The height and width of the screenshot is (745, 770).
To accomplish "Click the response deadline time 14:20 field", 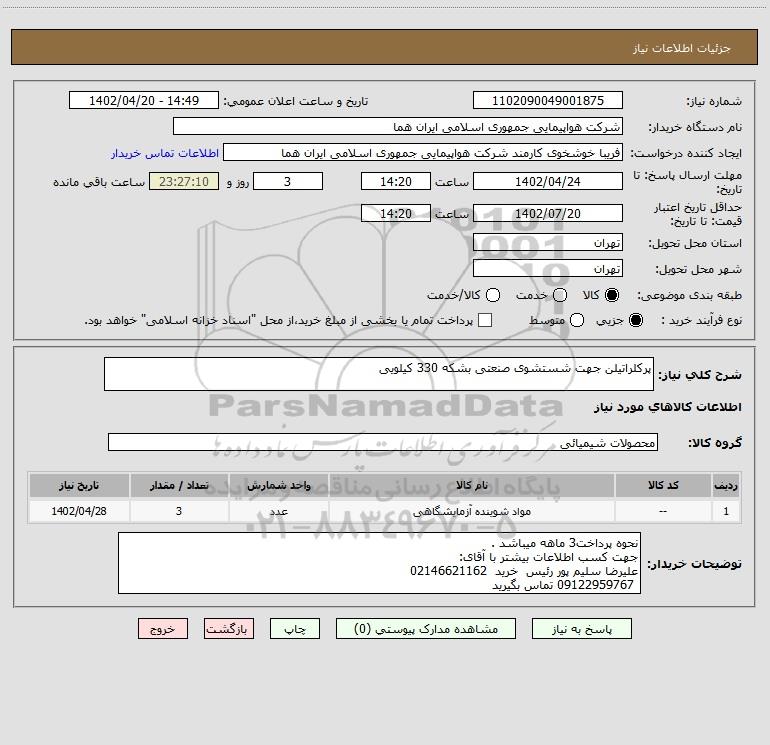I will pos(396,181).
